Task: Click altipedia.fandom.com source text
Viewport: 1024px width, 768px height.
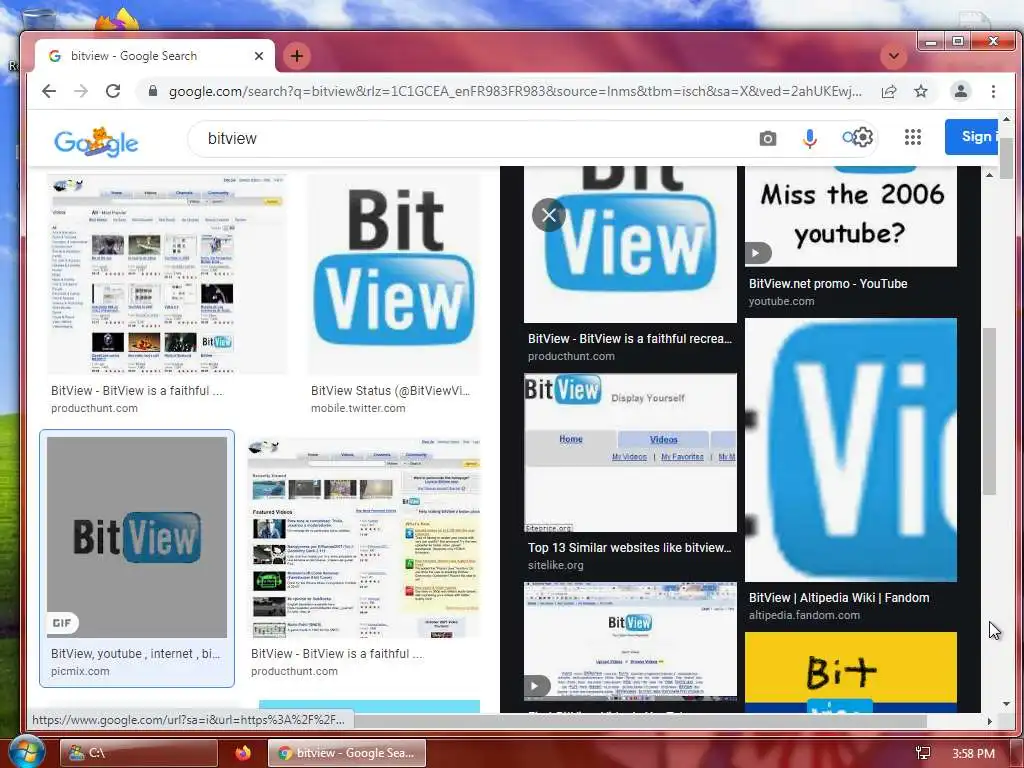Action: [805, 615]
